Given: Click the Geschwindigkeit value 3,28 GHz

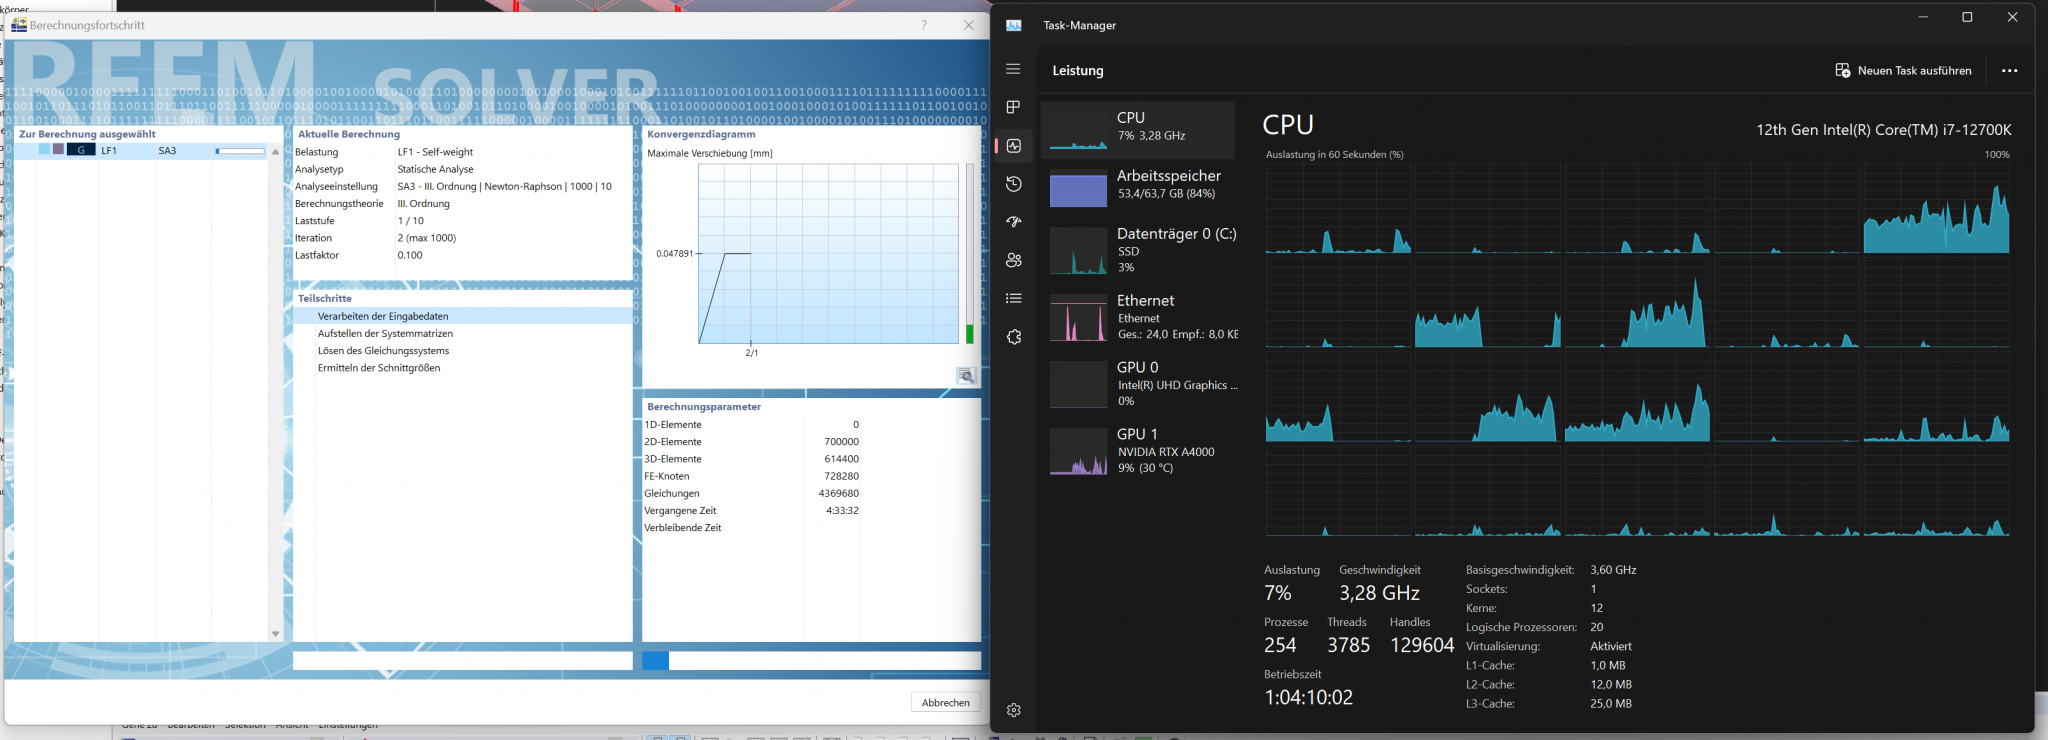Looking at the screenshot, I should [x=1379, y=593].
